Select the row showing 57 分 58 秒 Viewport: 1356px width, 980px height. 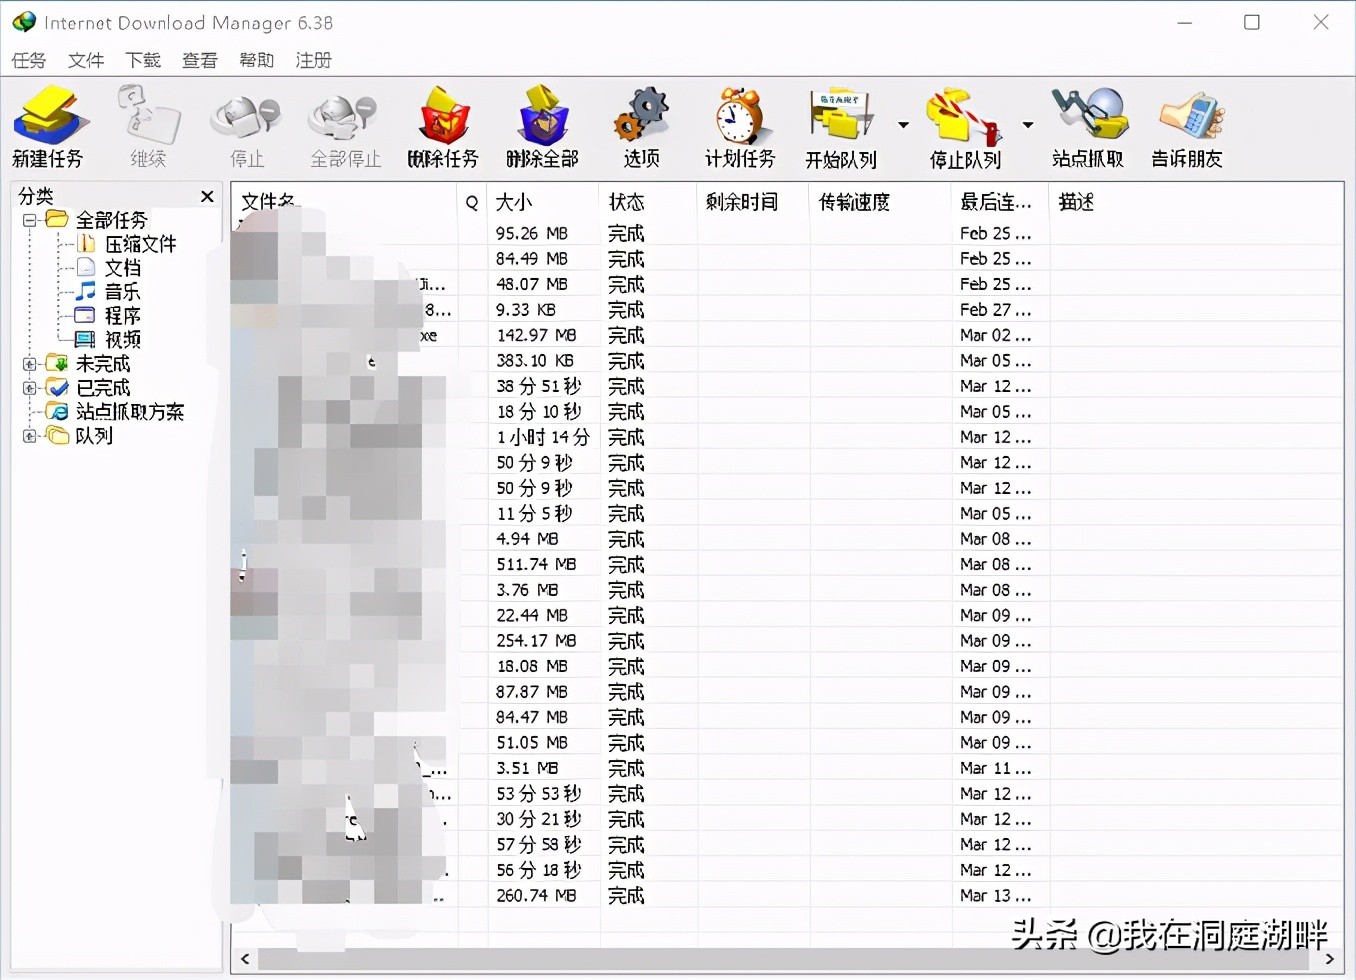(x=787, y=845)
